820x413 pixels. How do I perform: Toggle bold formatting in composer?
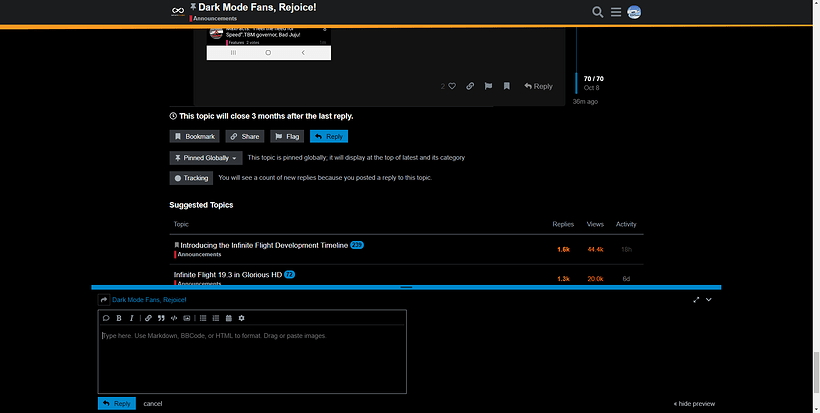119,318
